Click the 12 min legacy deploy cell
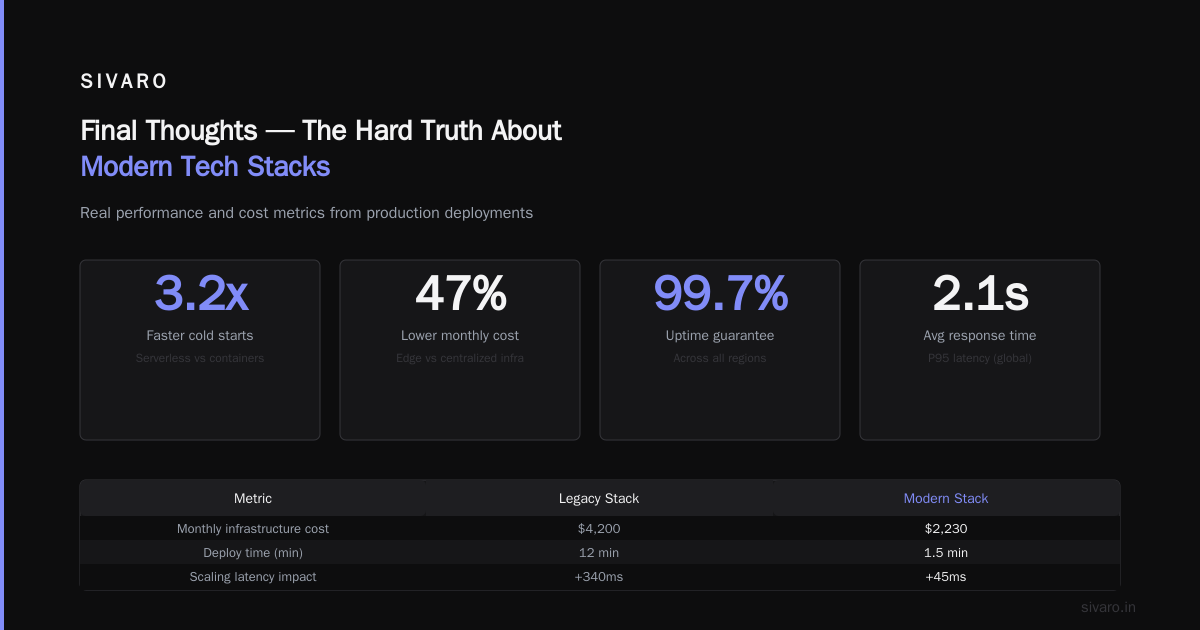This screenshot has width=1200, height=630. pos(599,552)
